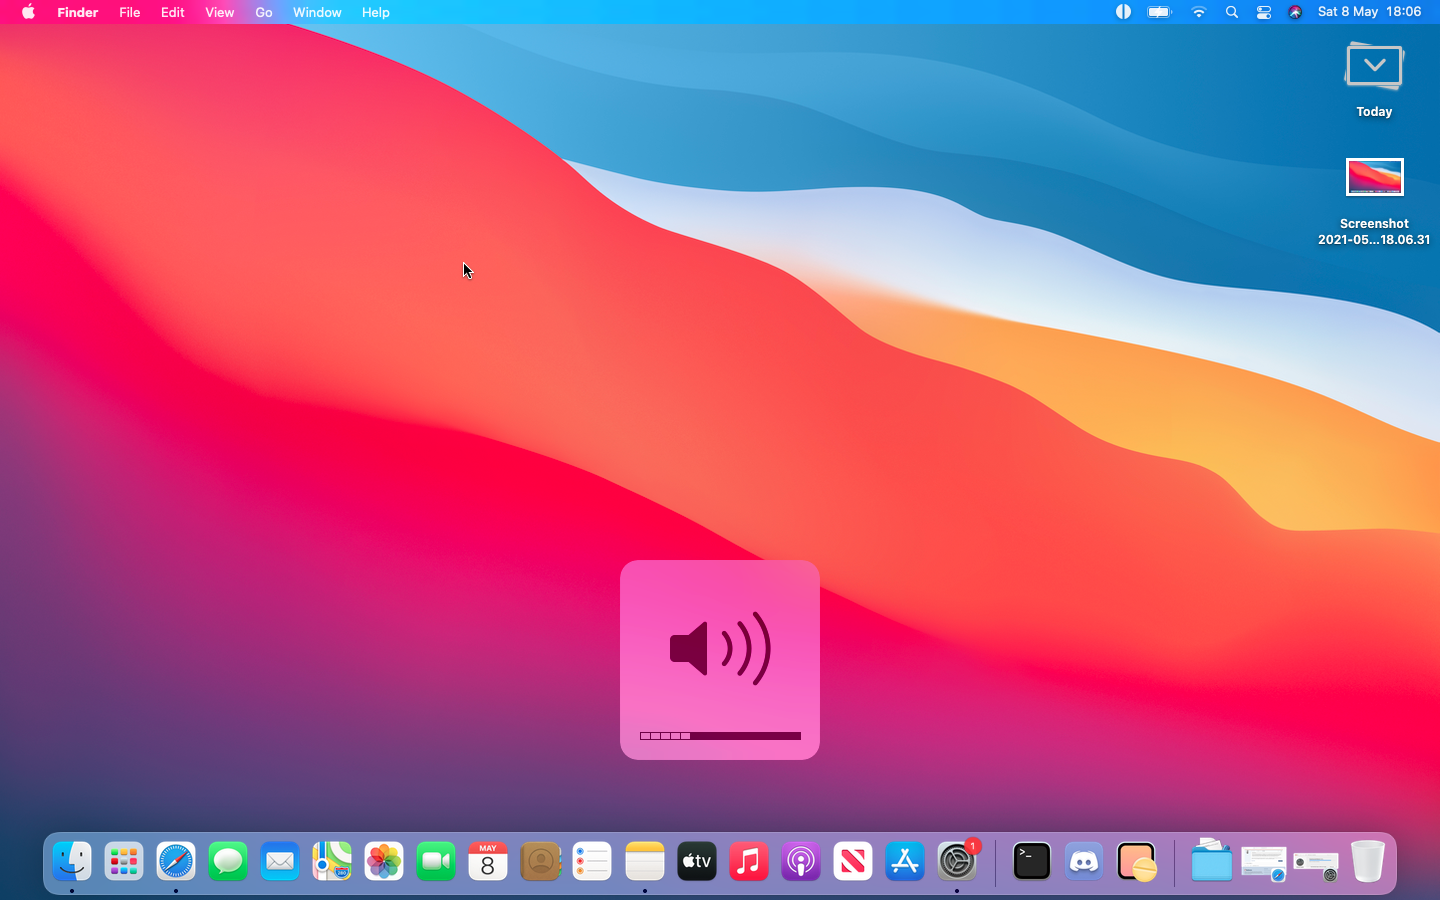Open Safari from the Dock
The height and width of the screenshot is (900, 1440).
[176, 861]
